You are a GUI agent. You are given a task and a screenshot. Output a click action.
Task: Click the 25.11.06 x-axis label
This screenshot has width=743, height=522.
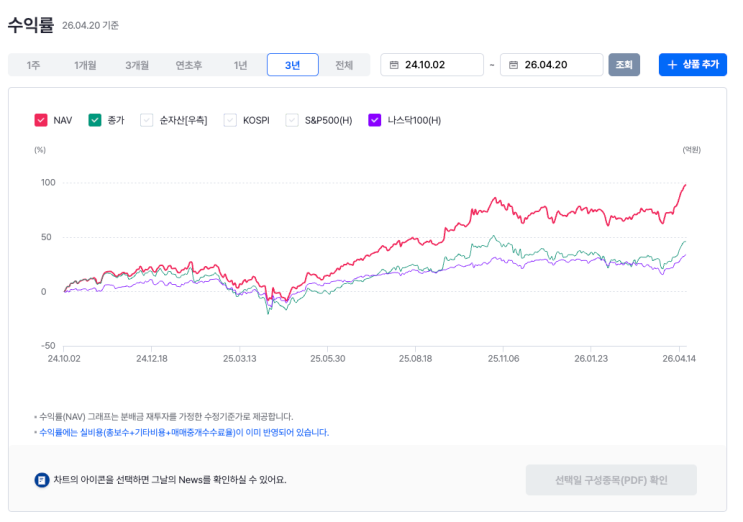504,359
